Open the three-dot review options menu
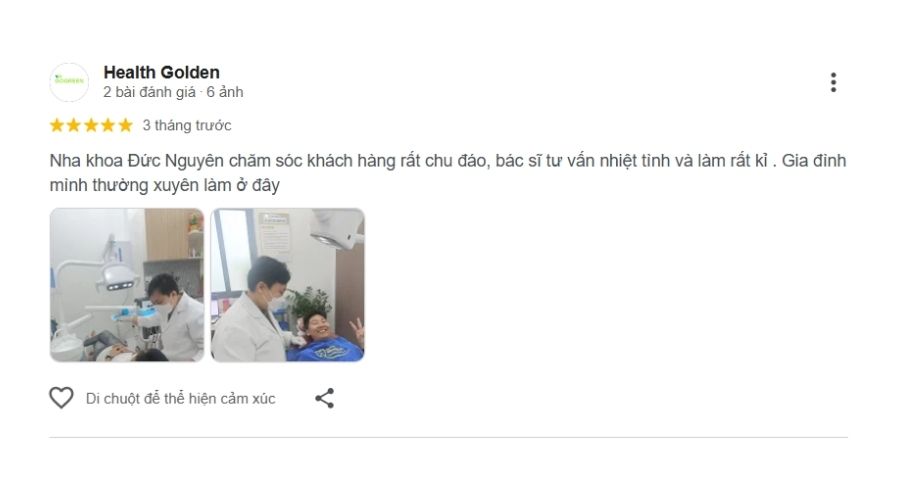The image size is (900, 500). point(833,82)
